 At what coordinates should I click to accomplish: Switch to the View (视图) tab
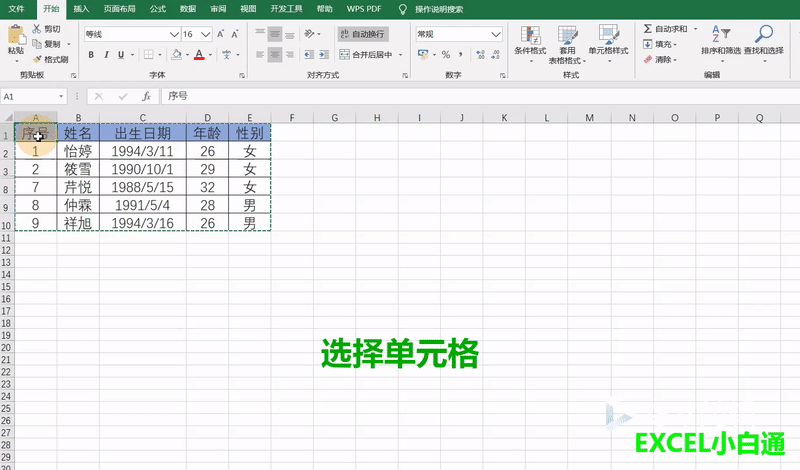click(x=248, y=9)
